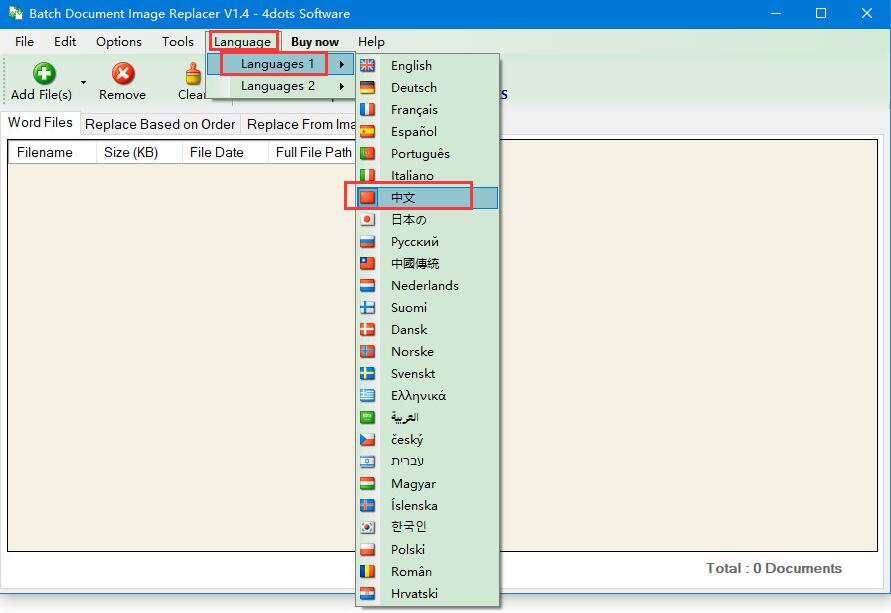Click the red Remove icon
The image size is (891, 613).
coord(123,73)
